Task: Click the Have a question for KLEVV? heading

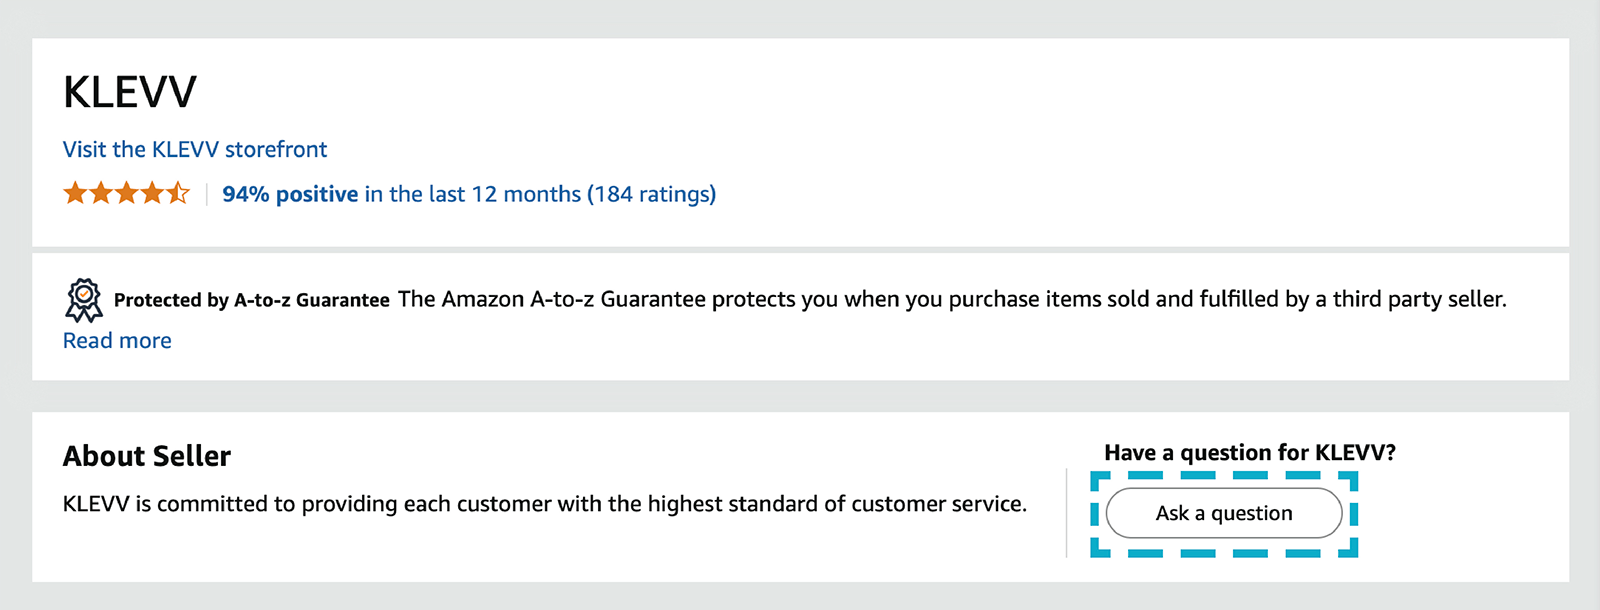Action: coord(1249,453)
